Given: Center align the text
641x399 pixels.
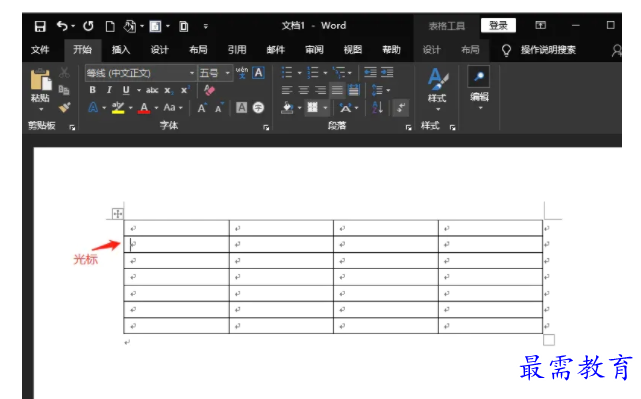Looking at the screenshot, I should 304,90.
